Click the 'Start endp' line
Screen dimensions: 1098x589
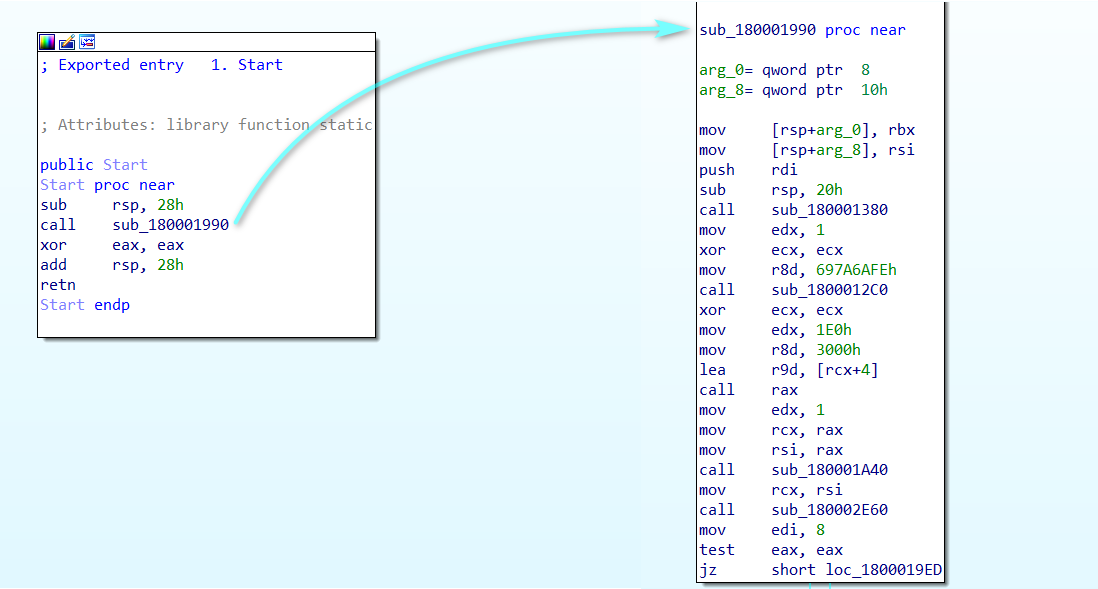(85, 305)
